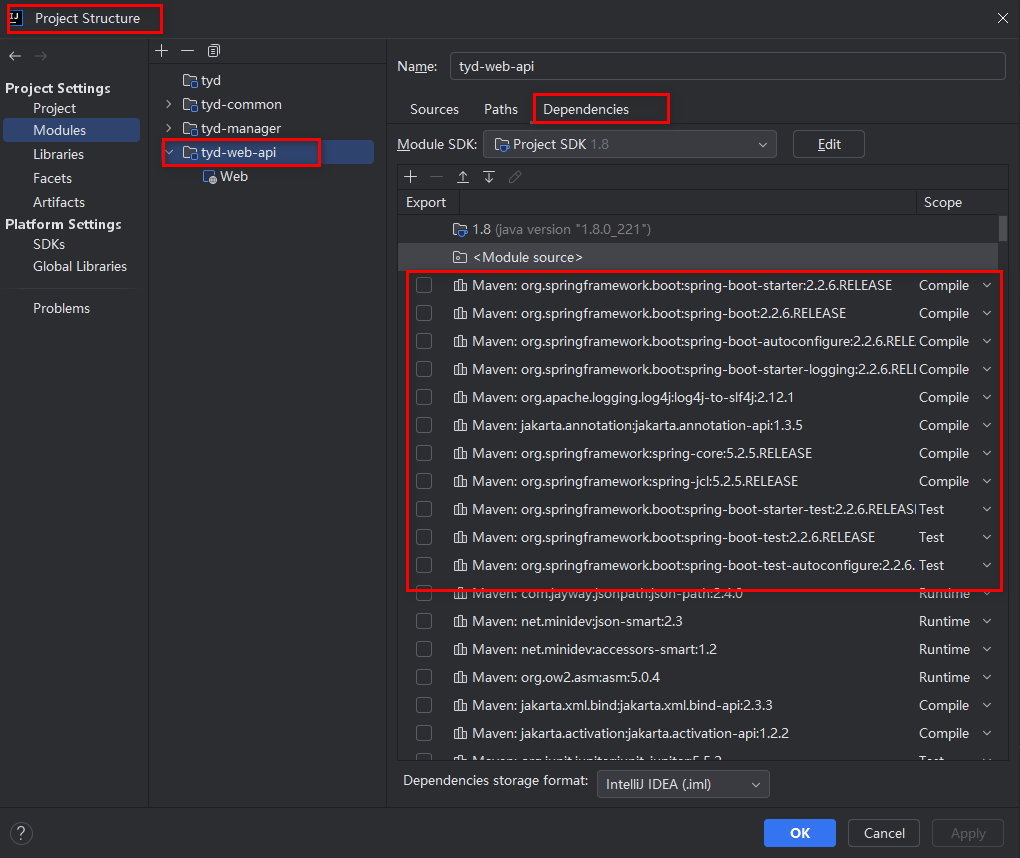This screenshot has height=858, width=1020.
Task: Select the Web facet tree item
Action: [225, 176]
